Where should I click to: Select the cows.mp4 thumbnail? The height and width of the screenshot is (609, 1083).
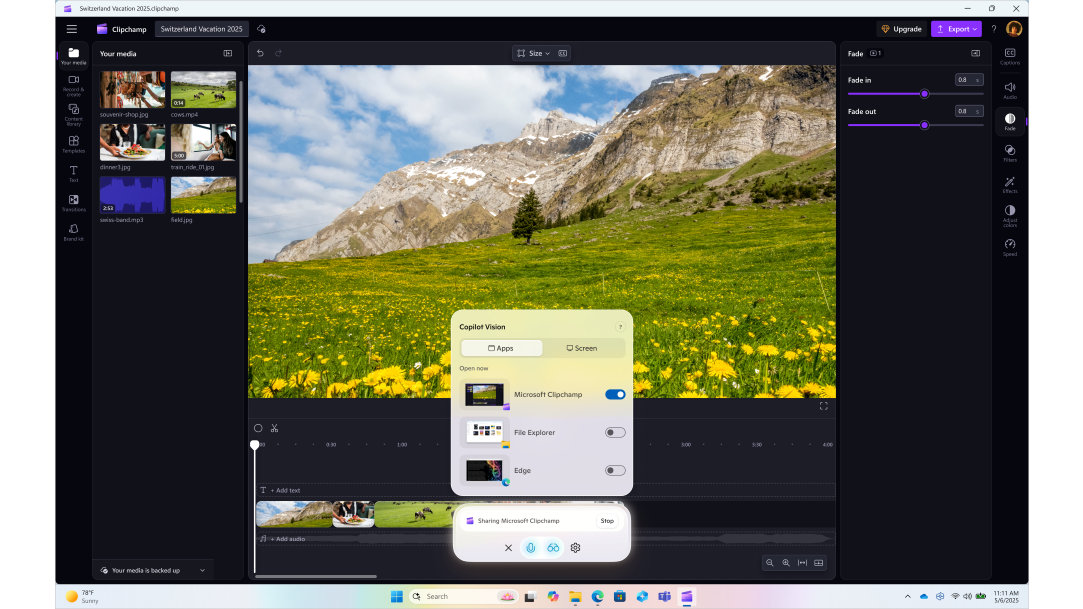tap(203, 90)
